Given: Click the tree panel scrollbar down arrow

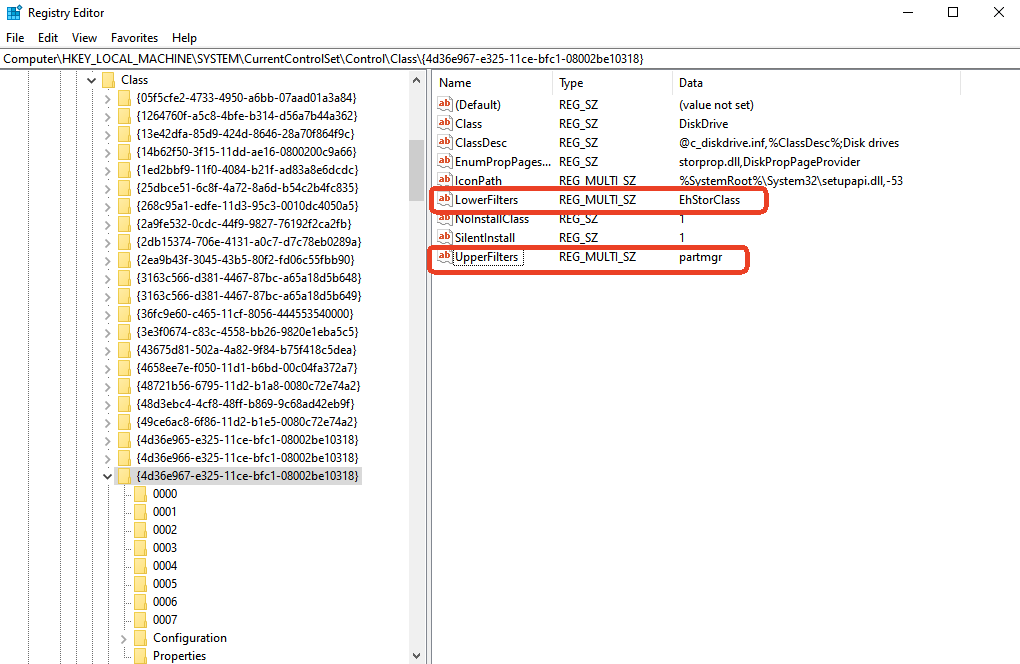Looking at the screenshot, I should pos(415,655).
